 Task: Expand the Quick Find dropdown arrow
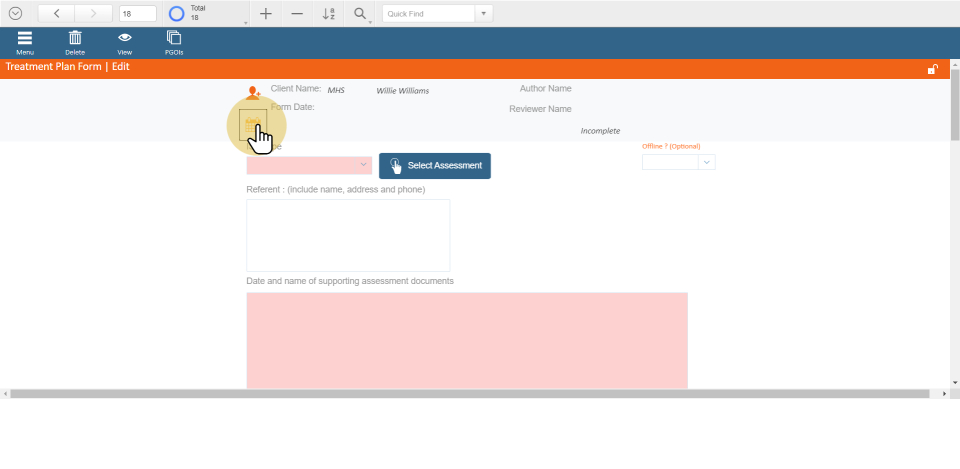pyautogui.click(x=485, y=14)
